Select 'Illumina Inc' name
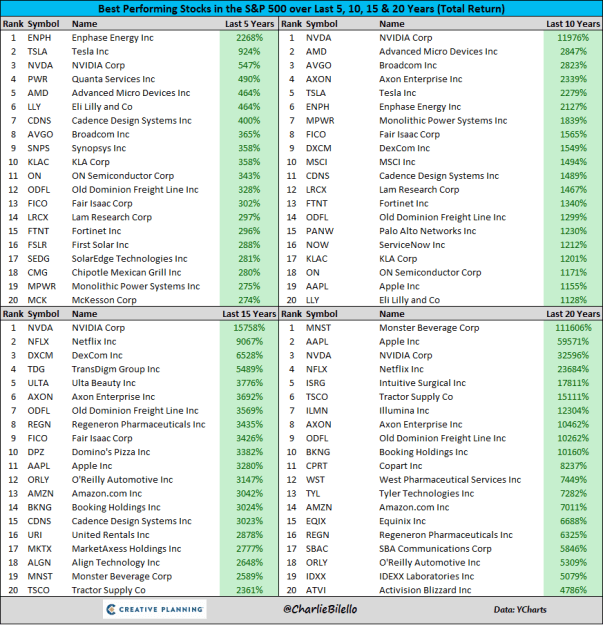The height and width of the screenshot is (625, 603). (404, 411)
